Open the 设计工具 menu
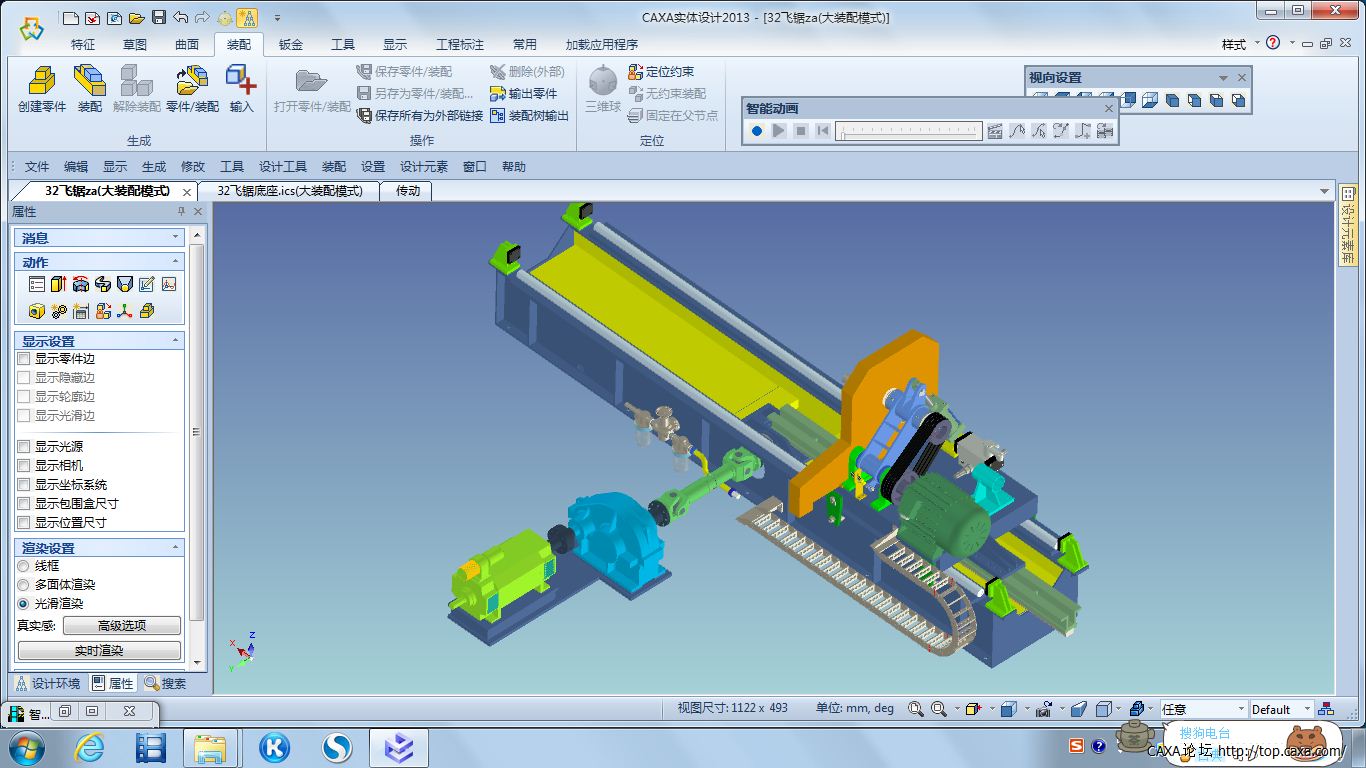This screenshot has height=768, width=1366. click(x=283, y=167)
